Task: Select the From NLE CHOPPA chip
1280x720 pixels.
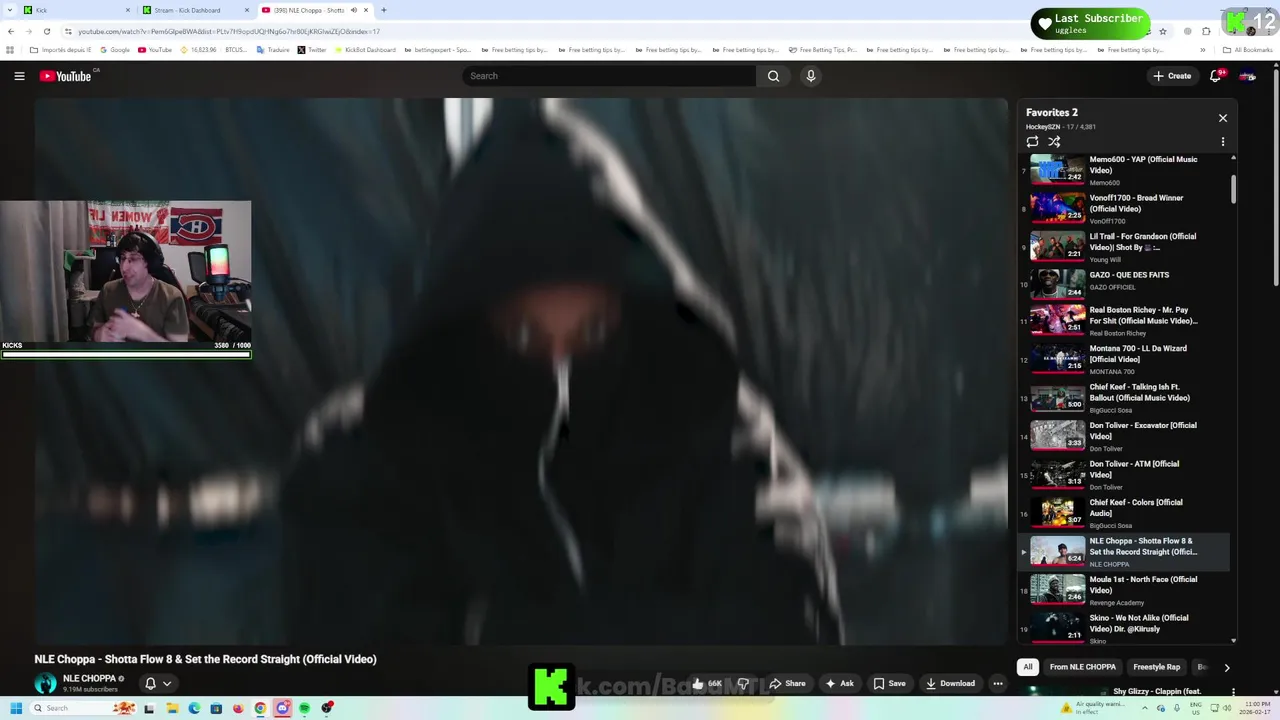Action: tap(1082, 667)
